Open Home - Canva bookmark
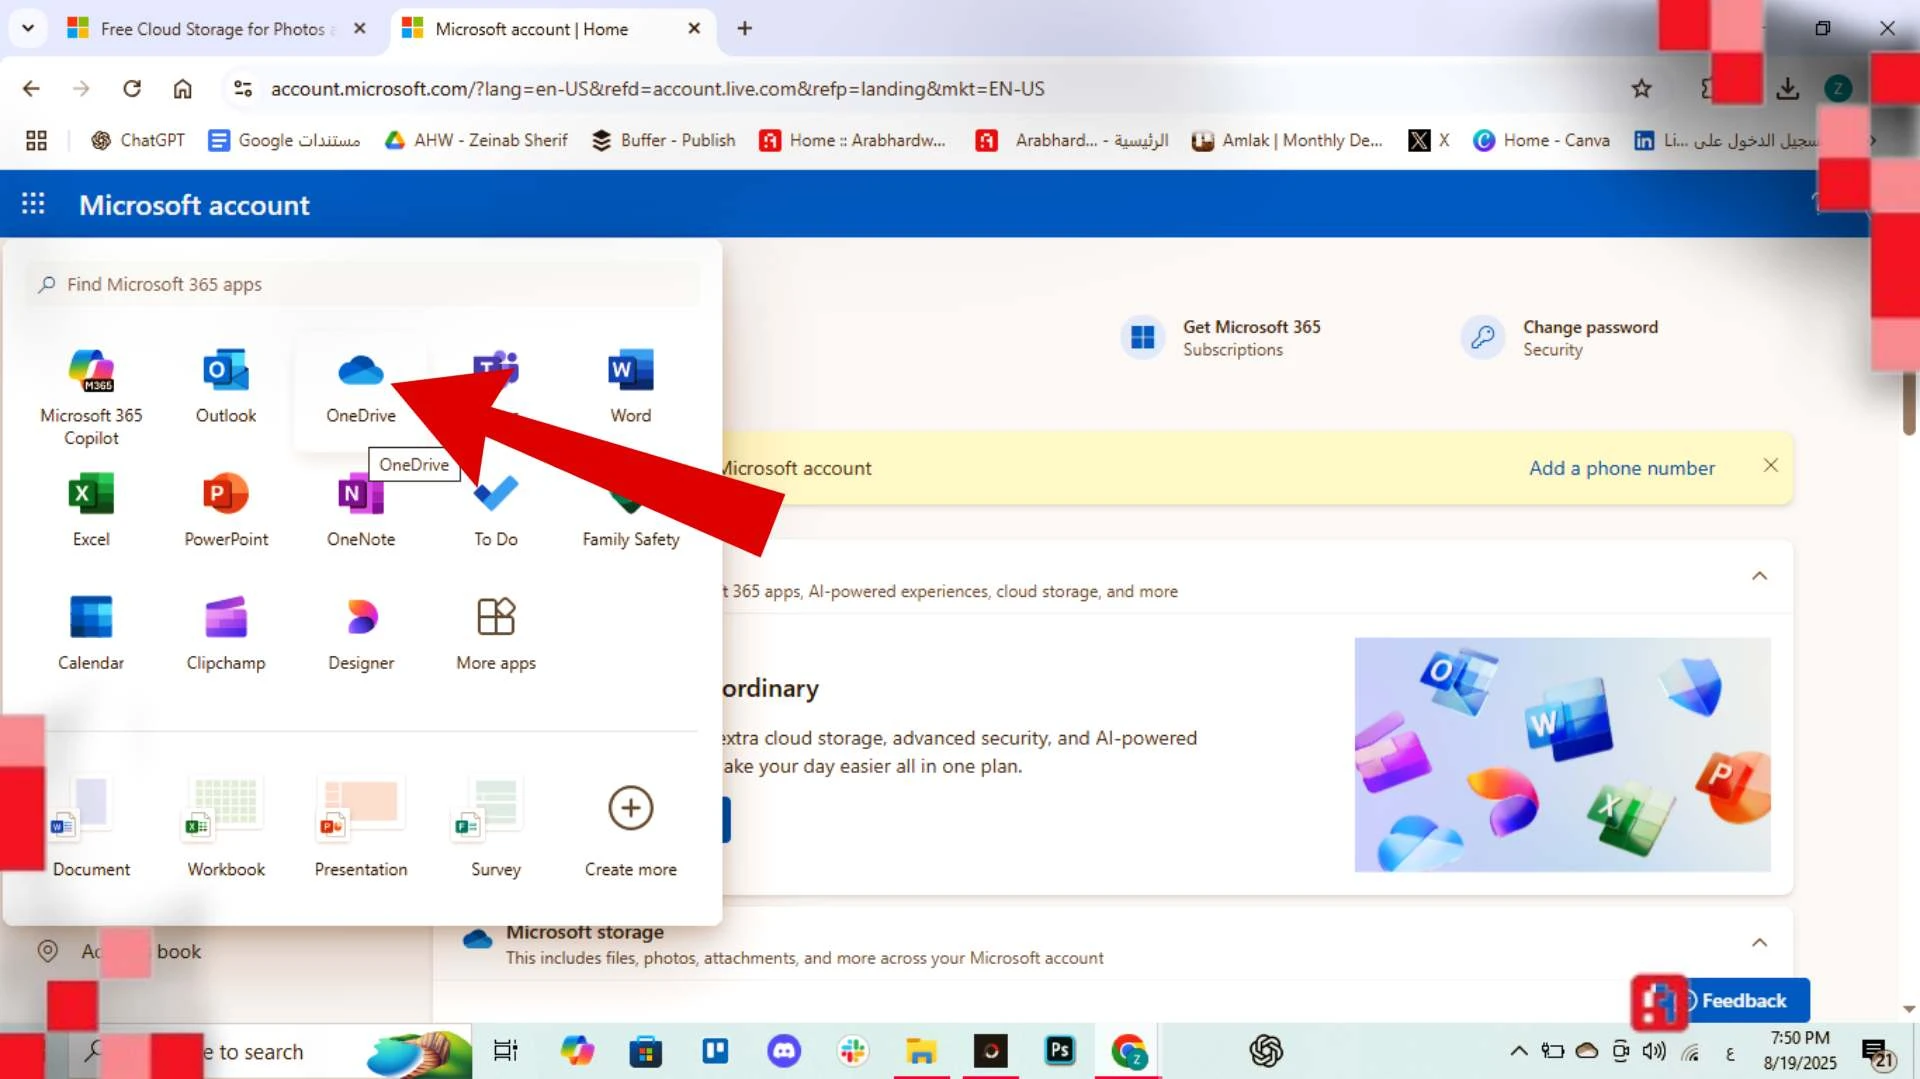1920x1079 pixels. click(1542, 141)
